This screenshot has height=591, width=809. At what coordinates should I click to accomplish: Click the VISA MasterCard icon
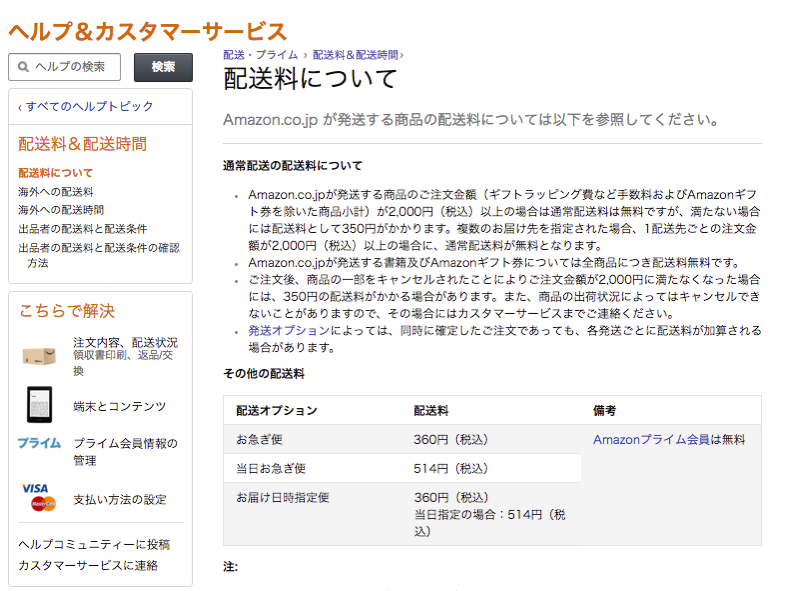(x=39, y=497)
